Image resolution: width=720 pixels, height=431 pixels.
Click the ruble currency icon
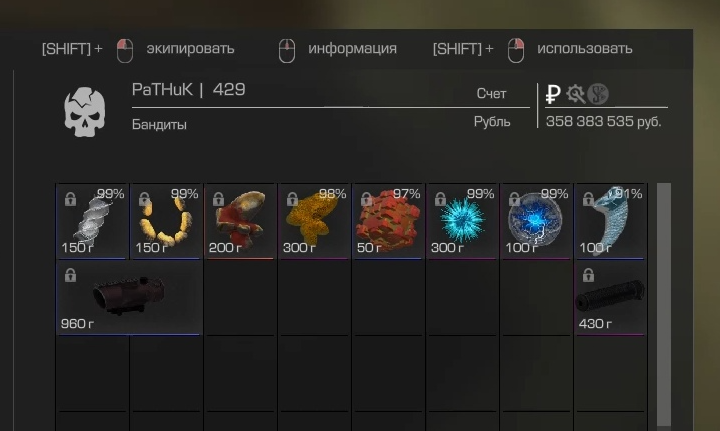[553, 95]
